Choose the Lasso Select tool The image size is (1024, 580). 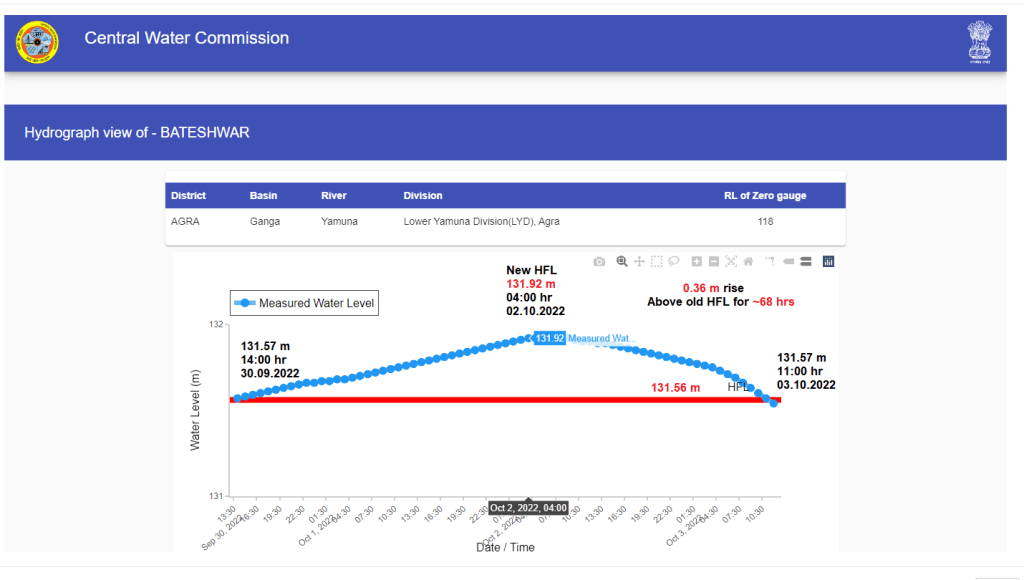[x=674, y=262]
